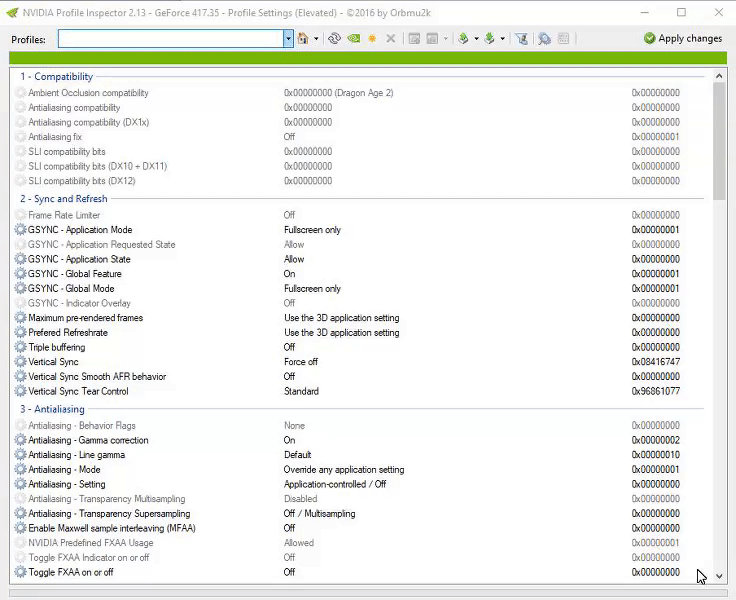Export the current profile
Image resolution: width=736 pixels, height=600 pixels.
464,38
